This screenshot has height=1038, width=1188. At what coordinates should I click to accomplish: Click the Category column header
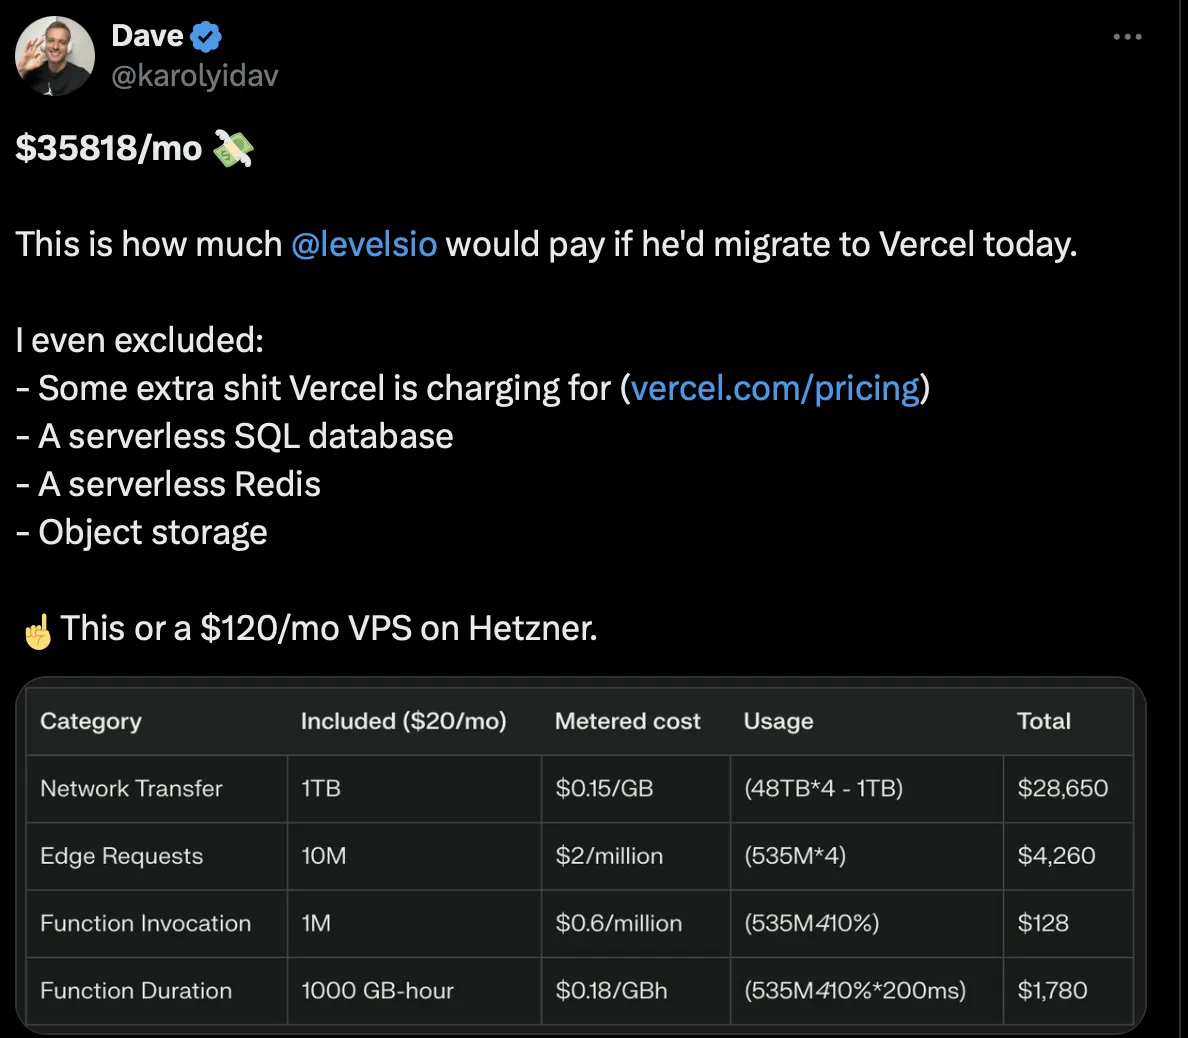pyautogui.click(x=91, y=721)
